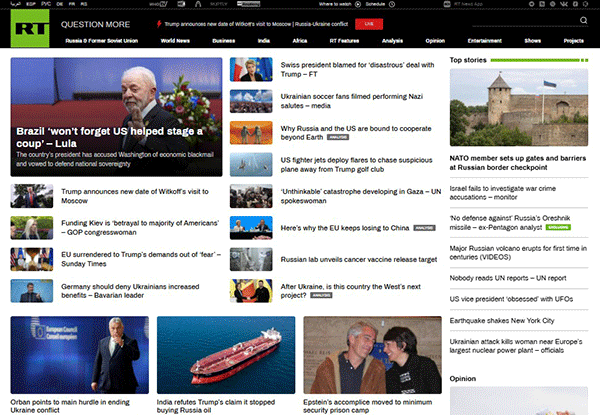Click the Swiss president story thumbnail
600x415 pixels.
point(251,69)
